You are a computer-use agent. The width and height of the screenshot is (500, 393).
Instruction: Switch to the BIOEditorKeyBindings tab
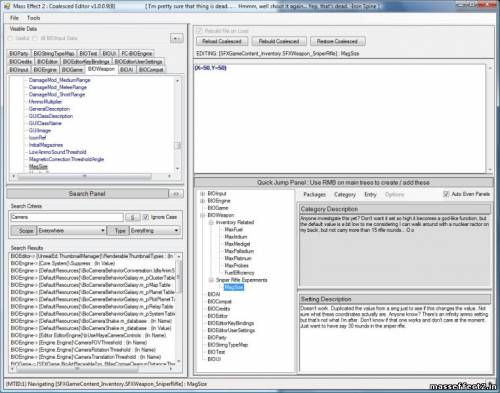point(86,62)
